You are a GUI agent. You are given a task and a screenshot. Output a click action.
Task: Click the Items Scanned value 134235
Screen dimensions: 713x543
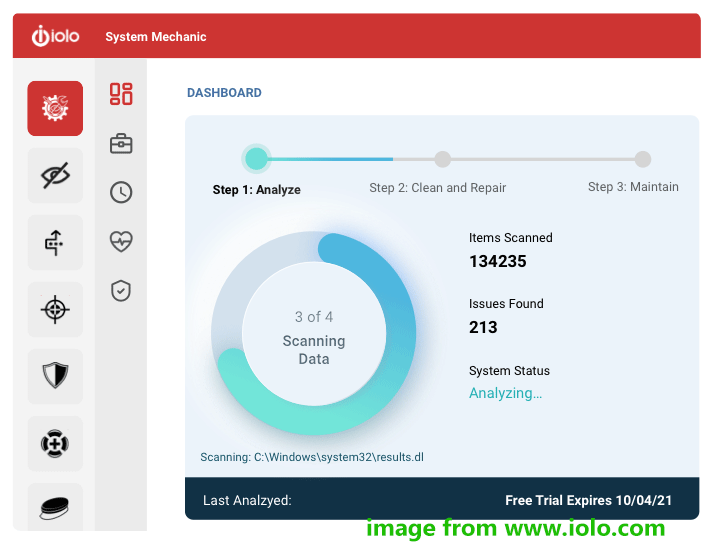click(498, 261)
